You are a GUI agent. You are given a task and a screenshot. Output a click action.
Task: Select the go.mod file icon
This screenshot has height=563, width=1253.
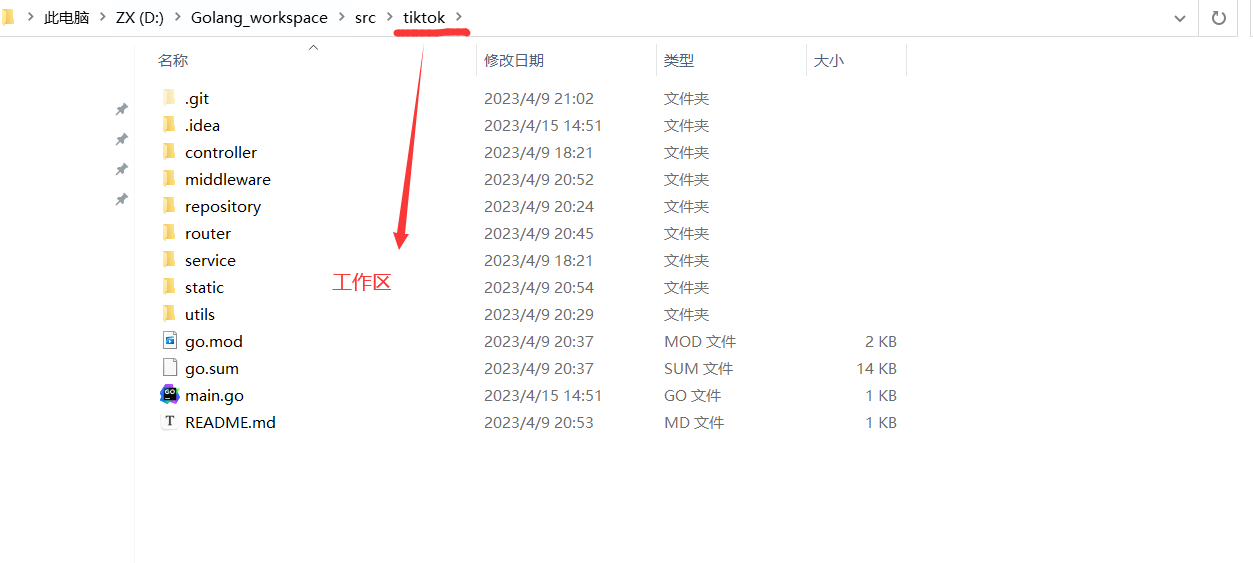[x=169, y=341]
